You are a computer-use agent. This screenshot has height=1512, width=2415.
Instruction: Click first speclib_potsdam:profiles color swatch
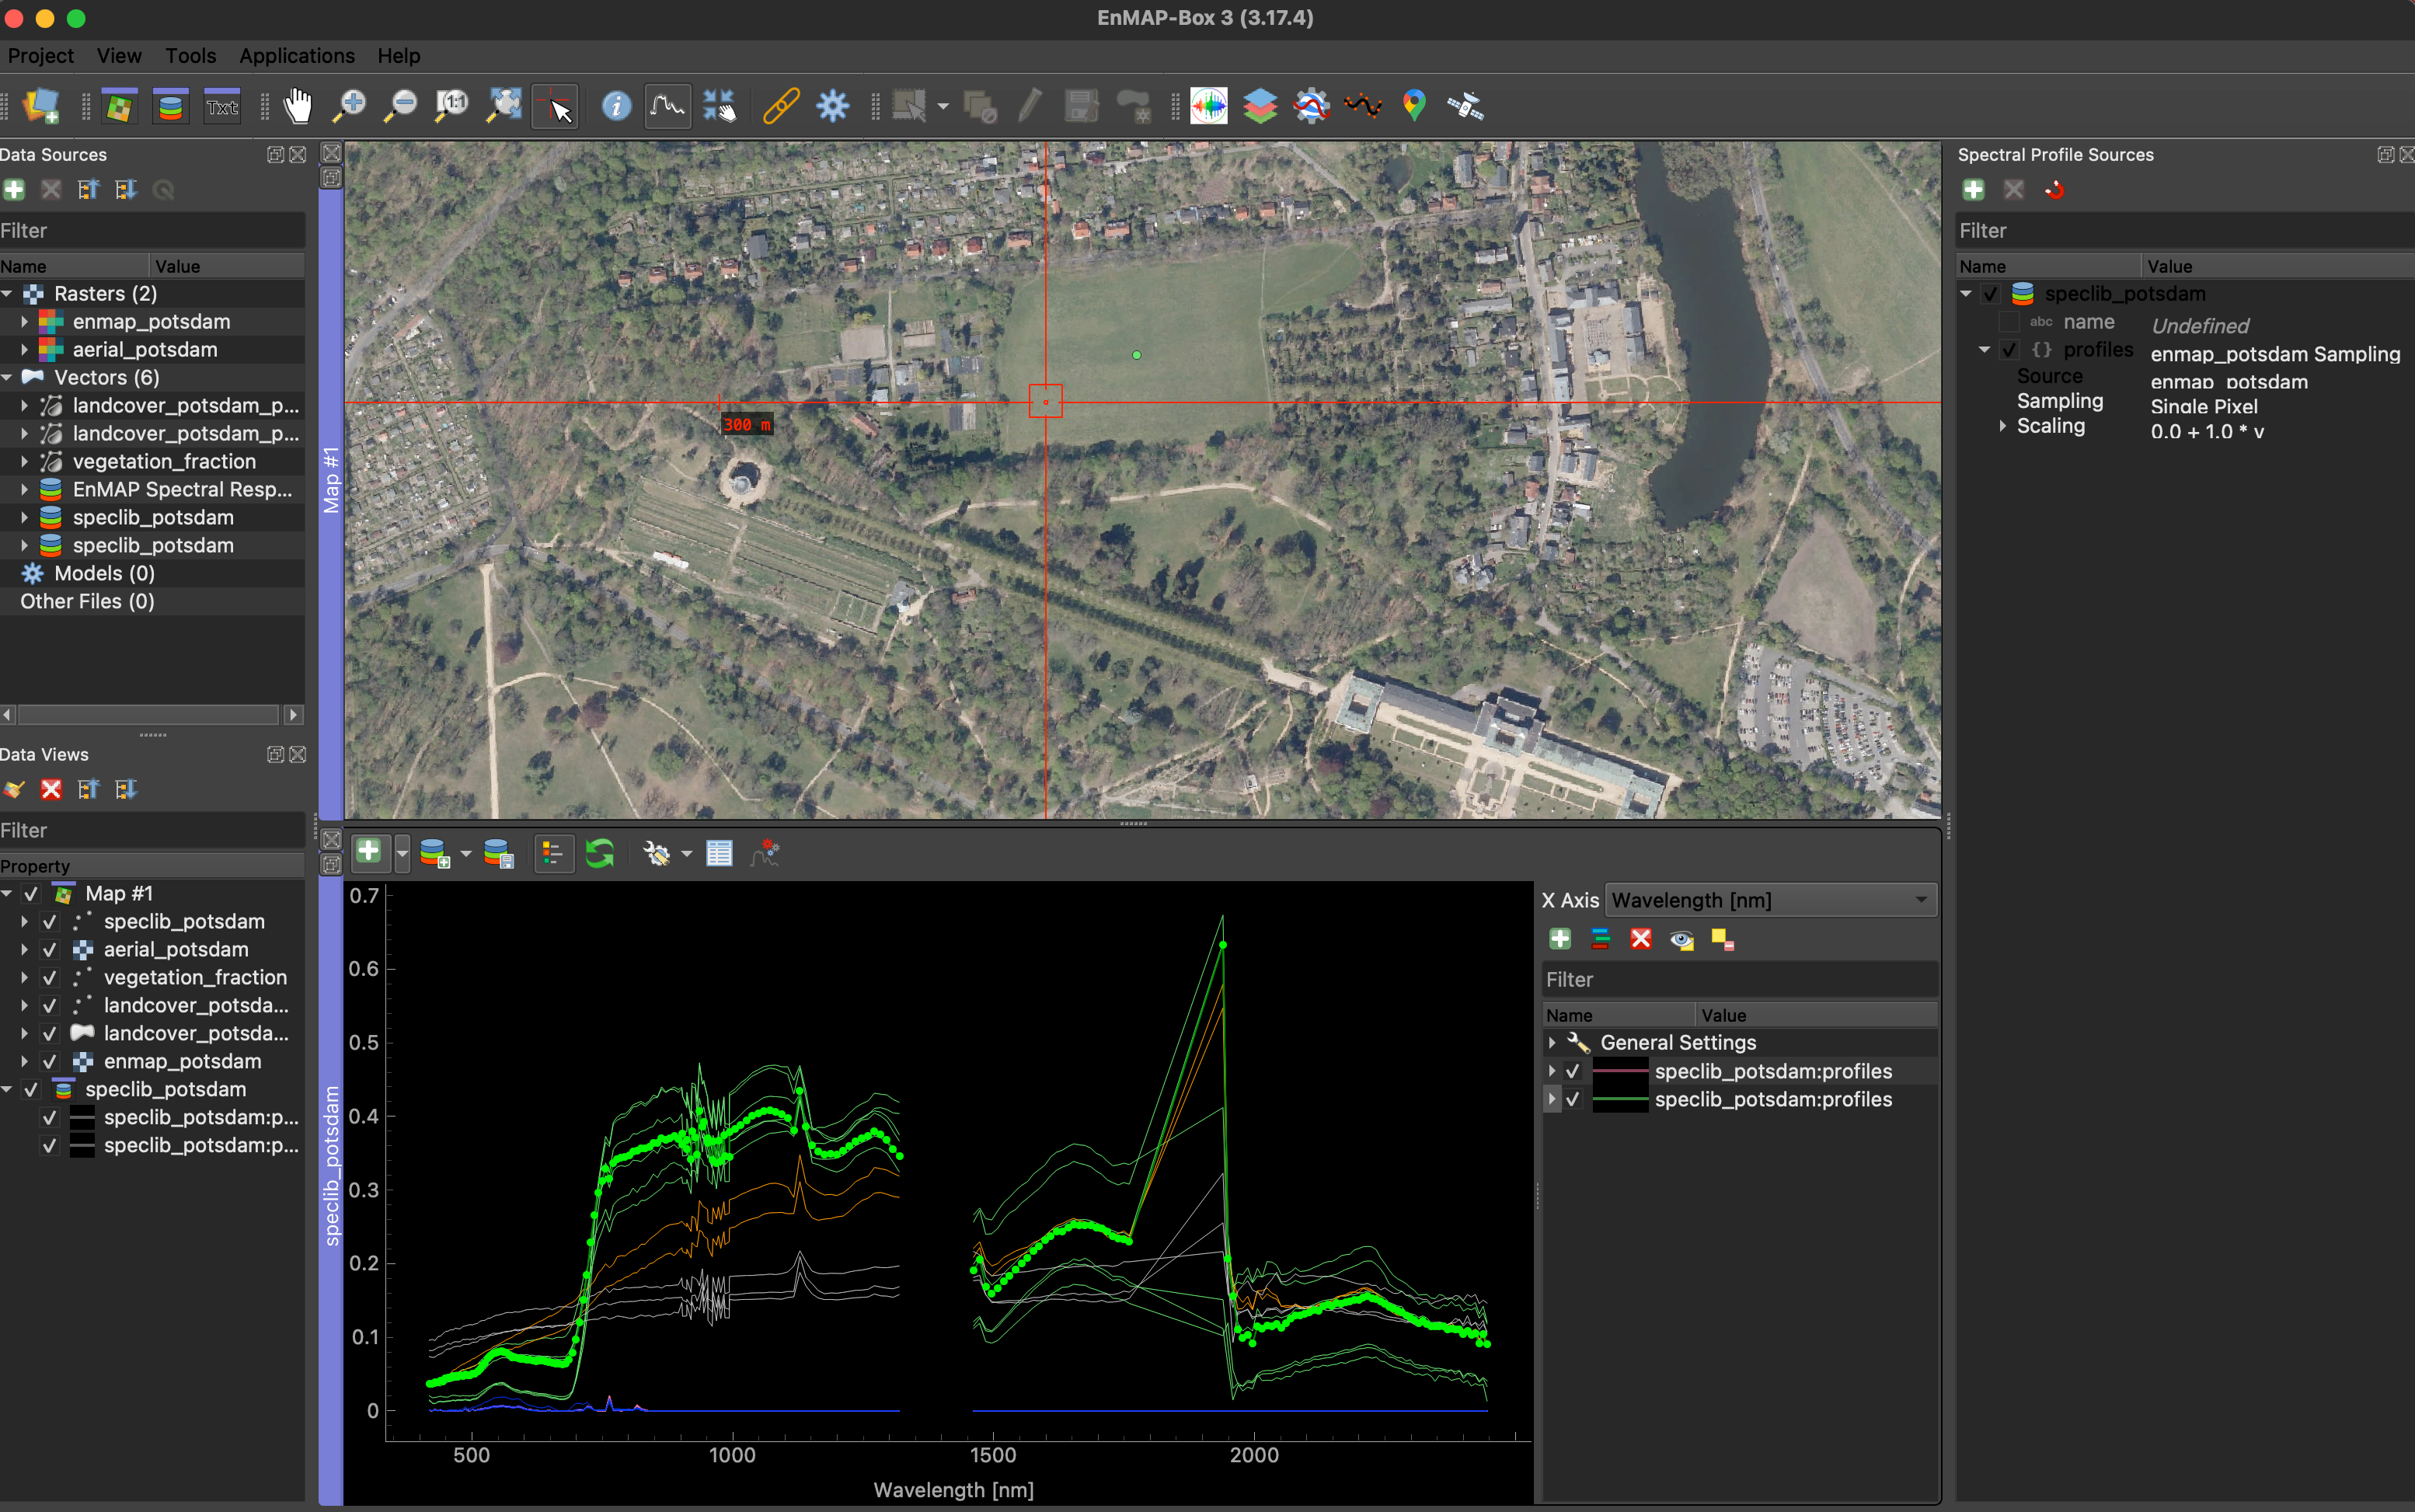point(1620,1071)
